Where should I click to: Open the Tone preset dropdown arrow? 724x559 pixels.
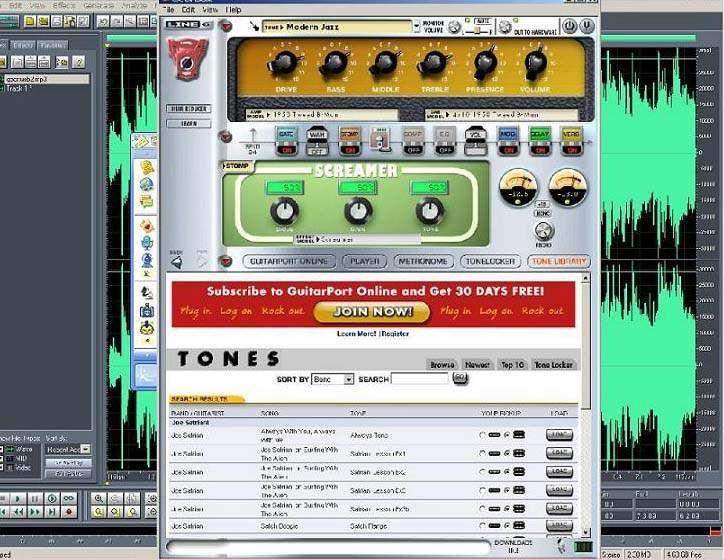click(x=416, y=27)
